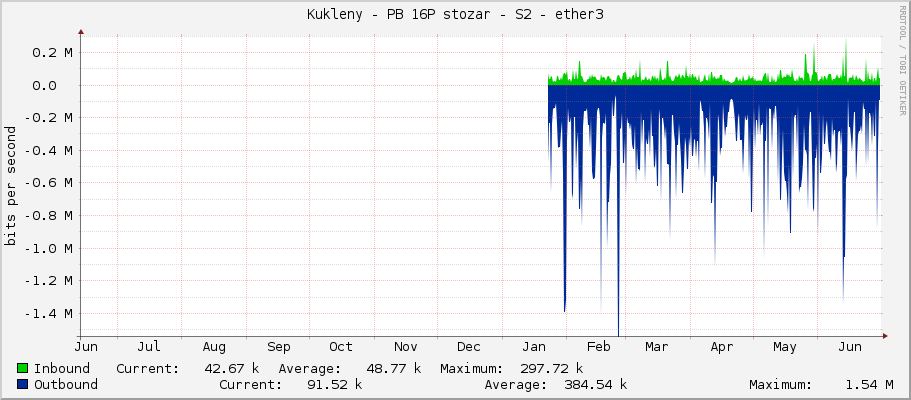Click the outbound current value '91.52 k'
The image size is (911, 400).
point(334,384)
